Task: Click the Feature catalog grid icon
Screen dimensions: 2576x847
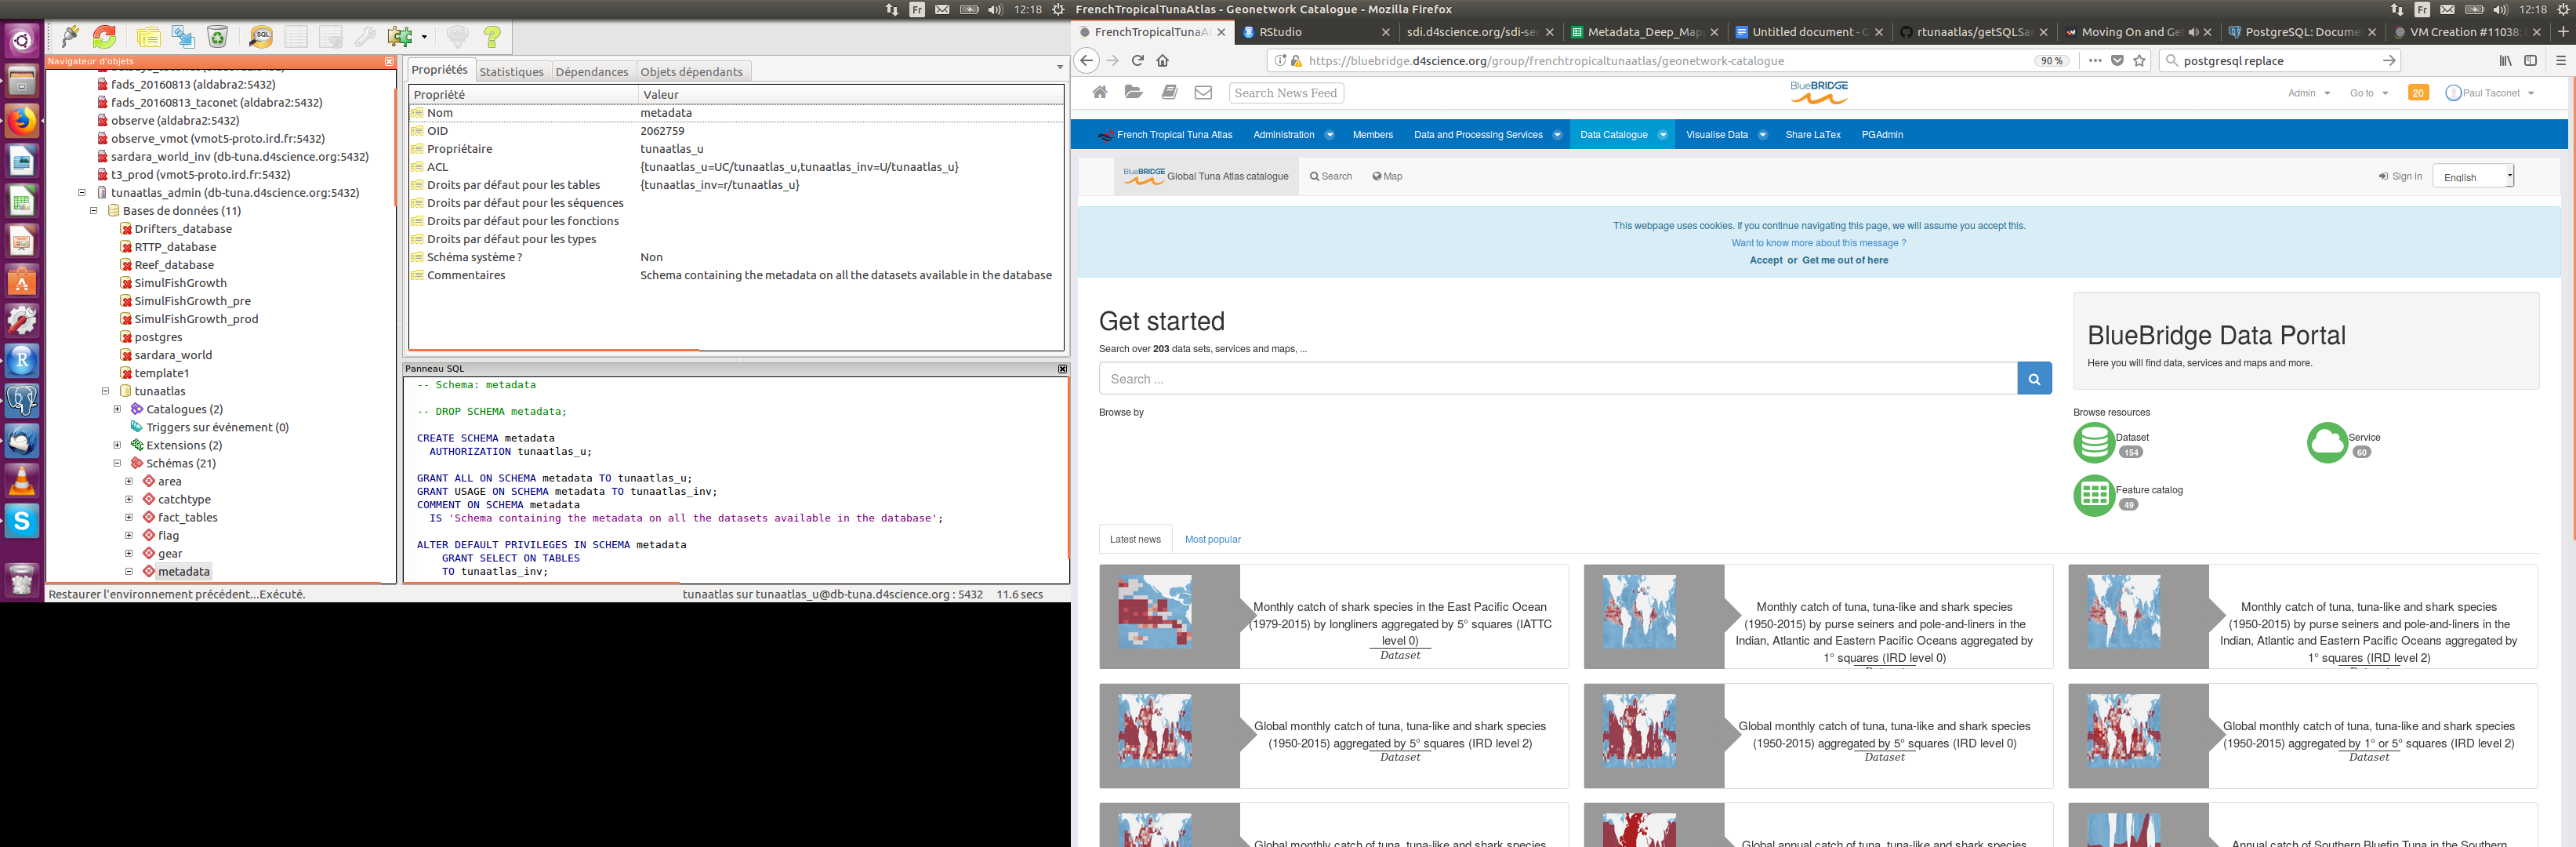Action: pyautogui.click(x=2093, y=496)
